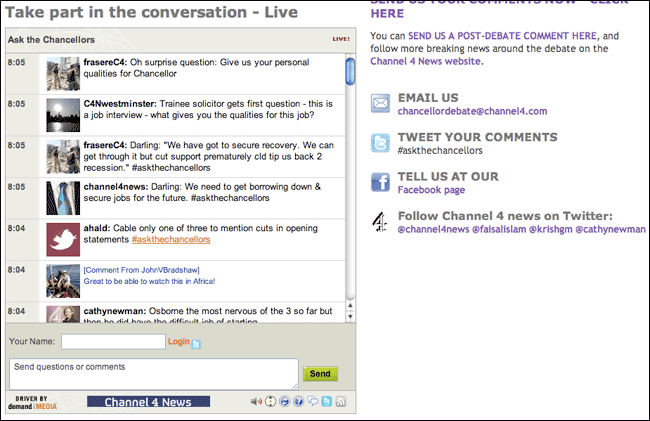Click the Twitter bird icon beside Tweet Your Comments
The height and width of the screenshot is (421, 650).
tap(380, 143)
